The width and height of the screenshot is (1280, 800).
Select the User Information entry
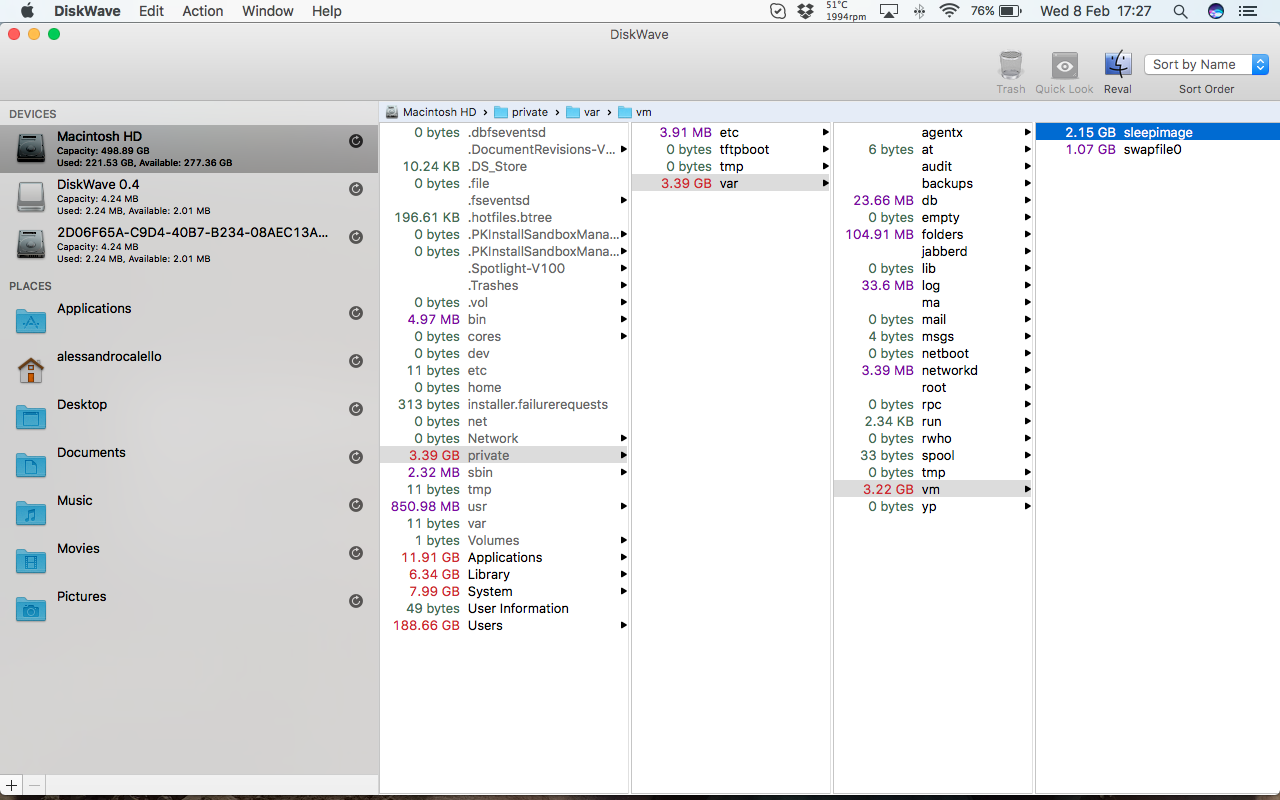(505, 608)
